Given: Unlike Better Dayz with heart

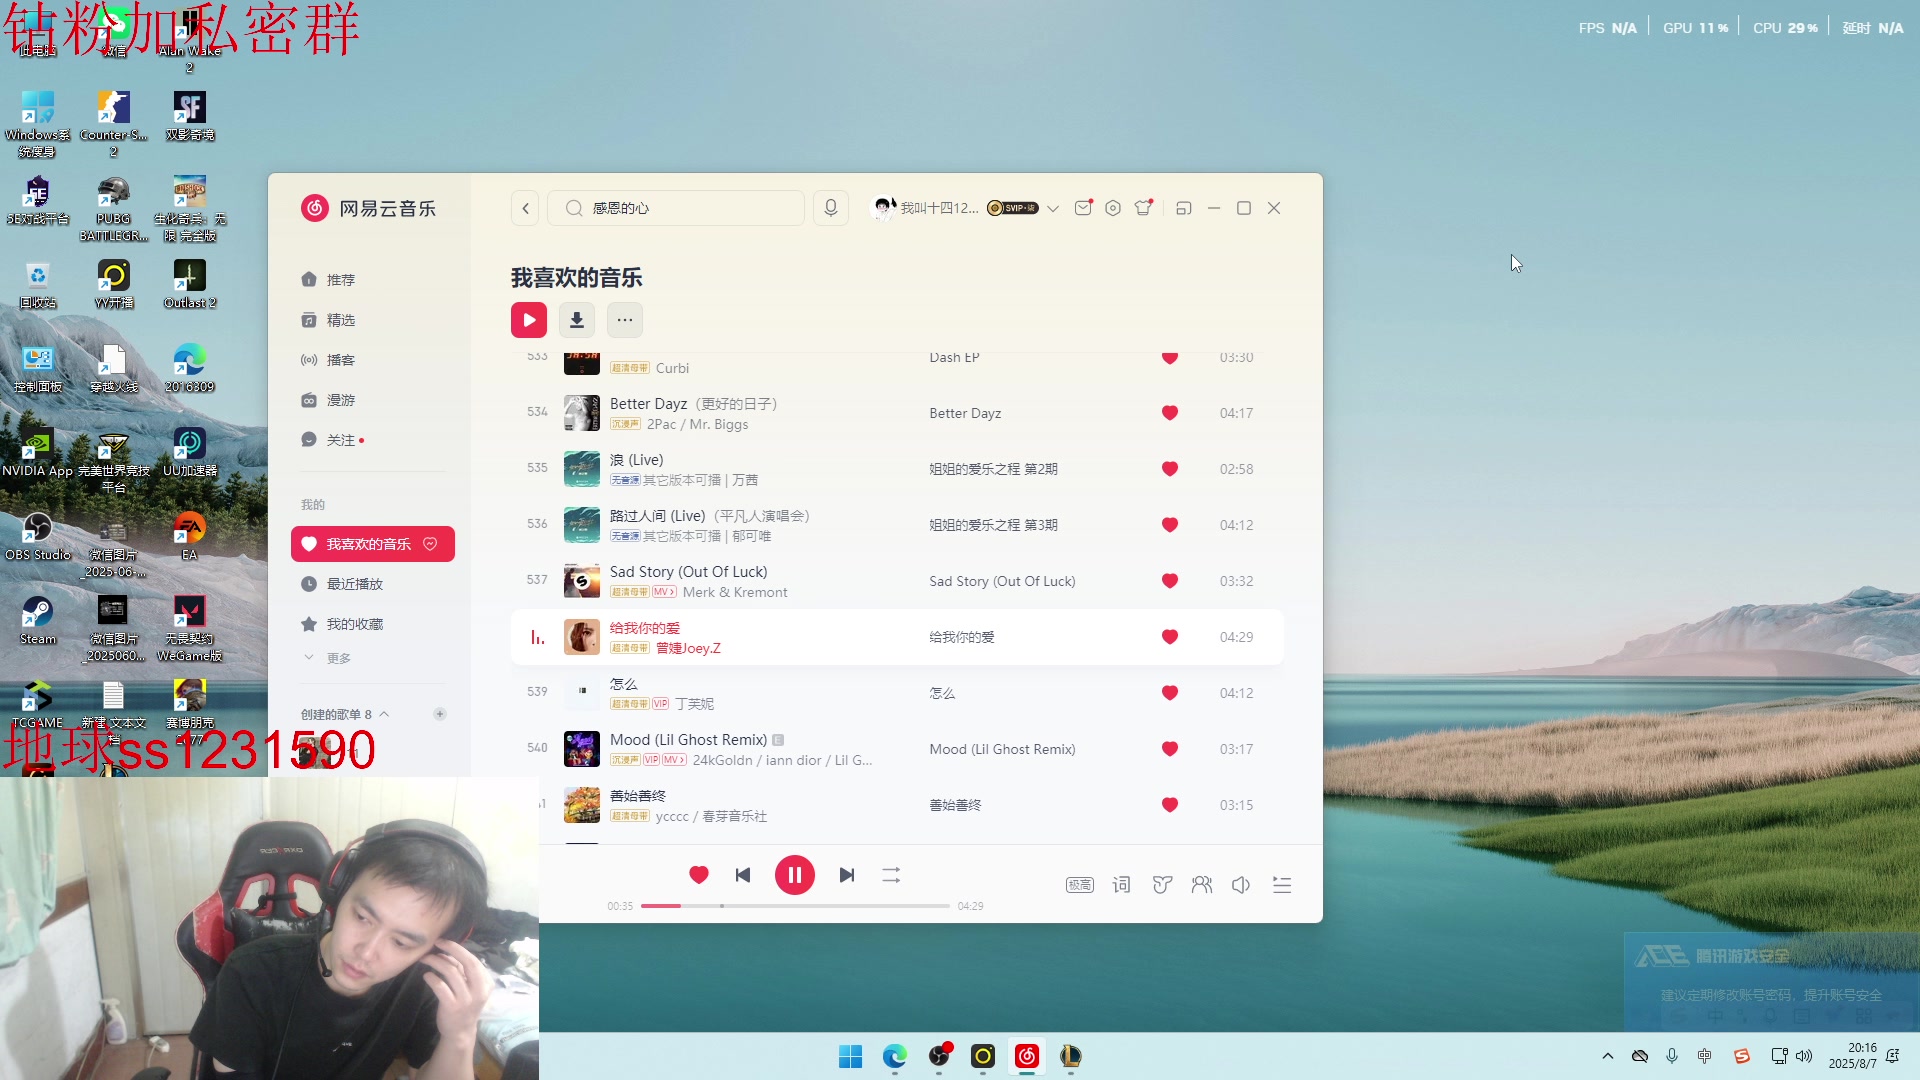Looking at the screenshot, I should (1170, 413).
